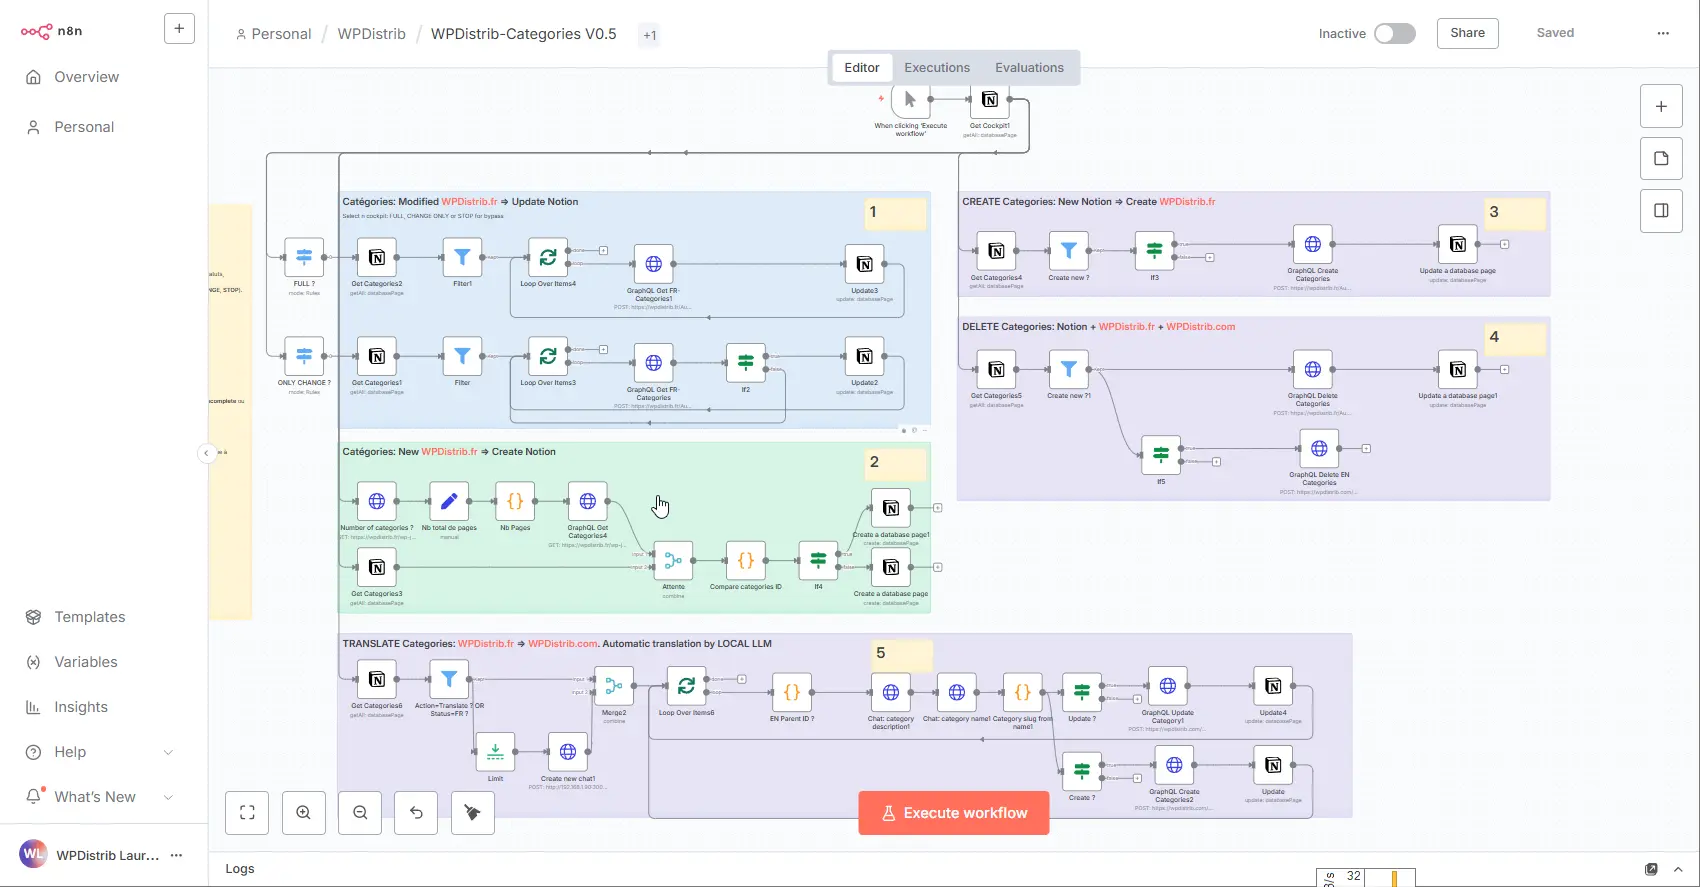Viewport: 1700px width, 887px height.
Task: Click the yellow sticky note numbered 1
Action: pos(896,213)
